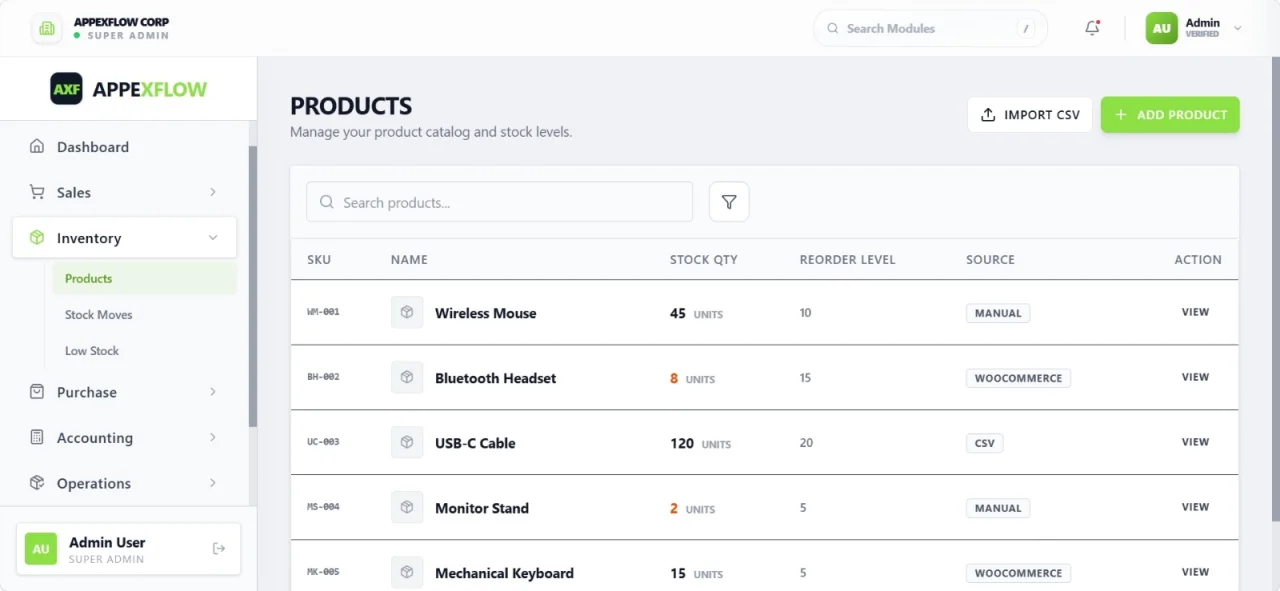Click the low stock value 8 units
This screenshot has width=1280, height=591.
692,378
